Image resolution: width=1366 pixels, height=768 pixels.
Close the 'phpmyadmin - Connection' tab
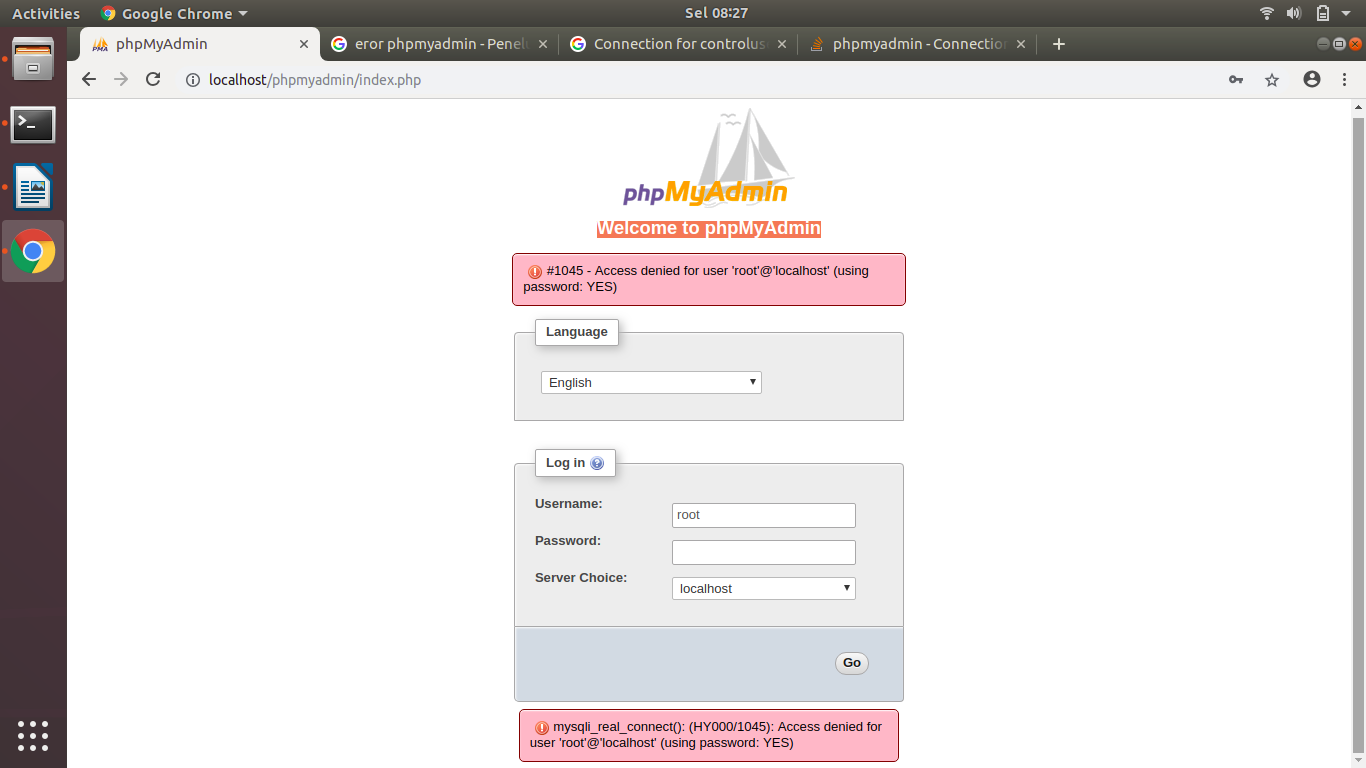(1021, 44)
